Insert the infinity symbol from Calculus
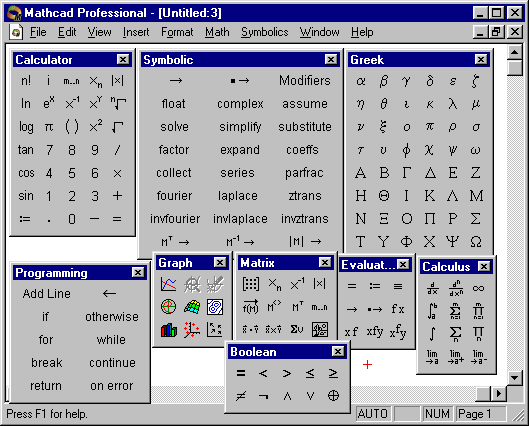This screenshot has height=426, width=529. pyautogui.click(x=478, y=288)
